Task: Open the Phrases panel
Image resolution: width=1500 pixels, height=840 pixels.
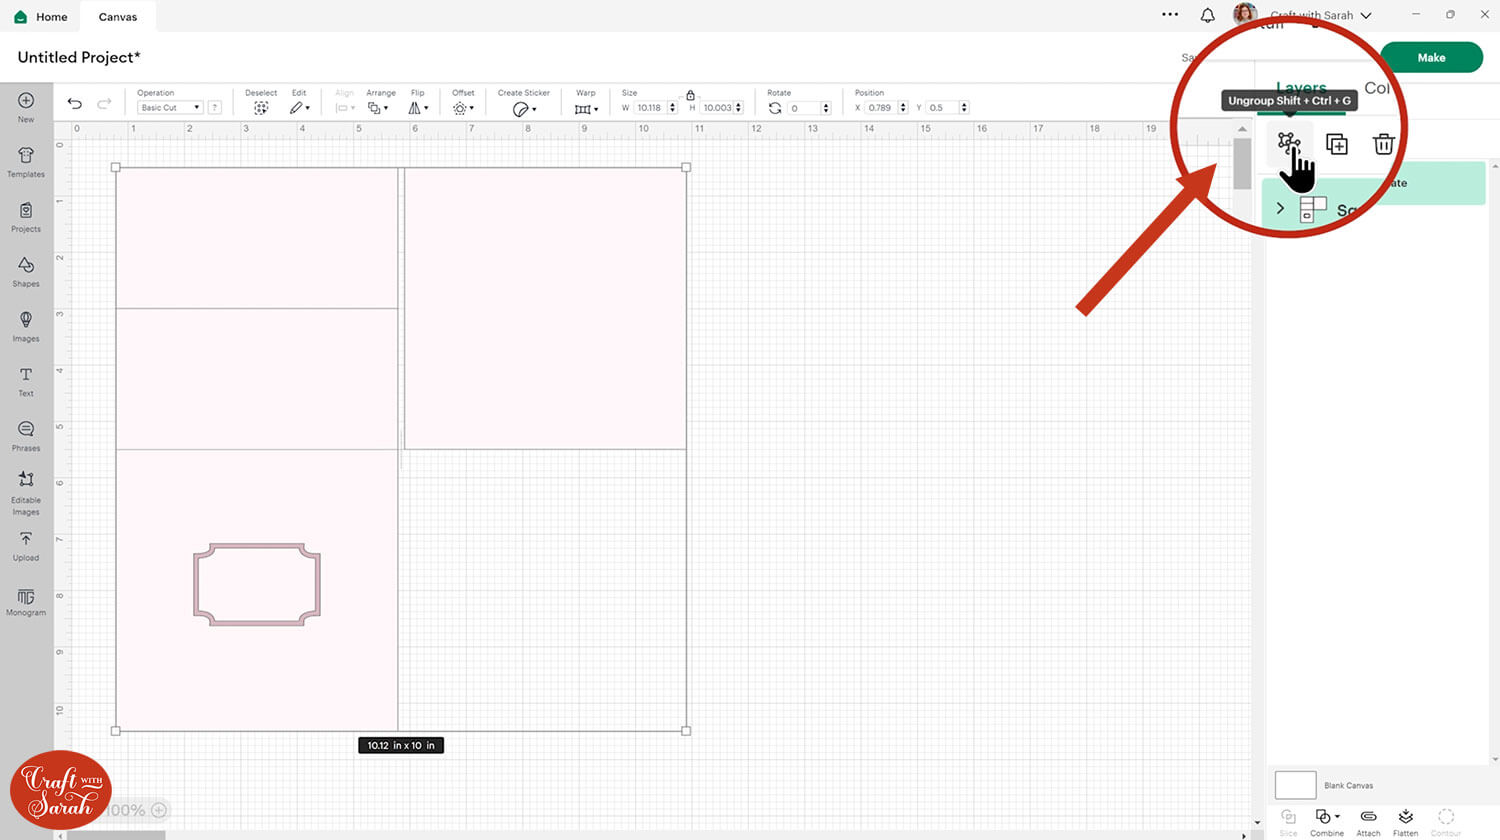Action: 26,436
